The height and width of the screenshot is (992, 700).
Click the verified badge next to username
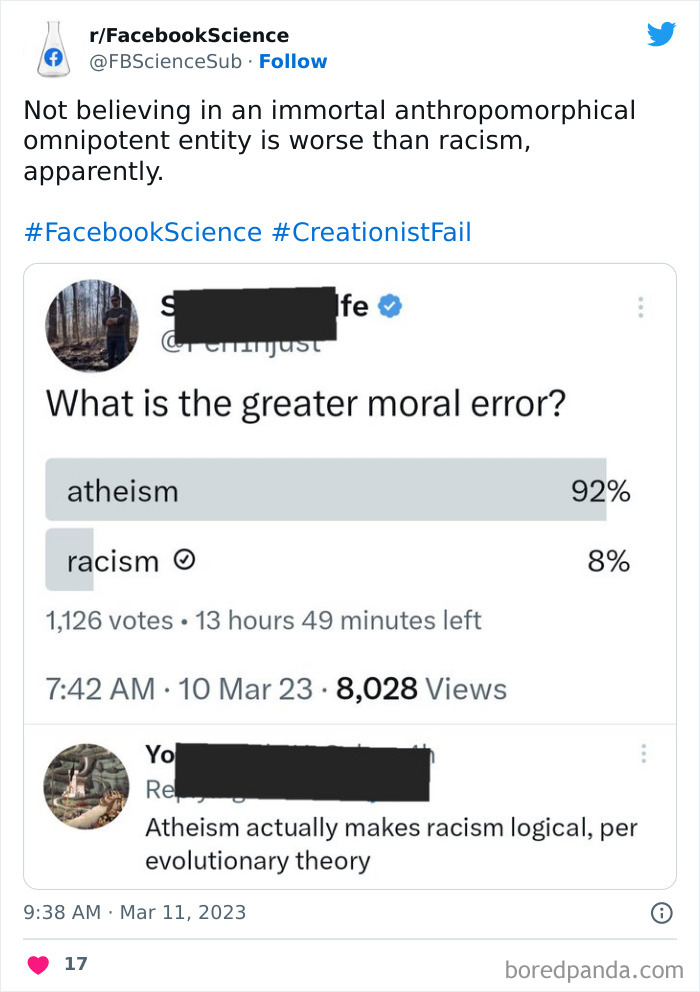click(x=391, y=307)
